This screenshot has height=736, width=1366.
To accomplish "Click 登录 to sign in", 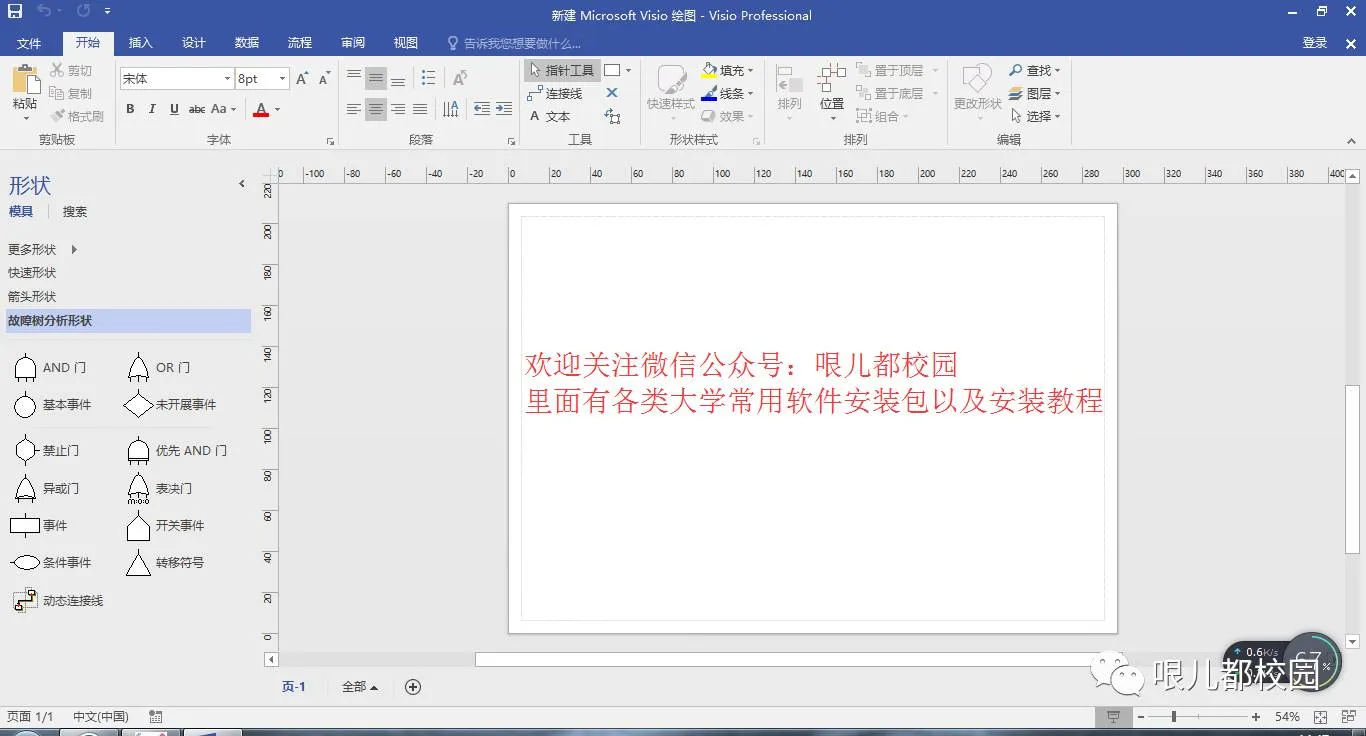I will [1315, 43].
